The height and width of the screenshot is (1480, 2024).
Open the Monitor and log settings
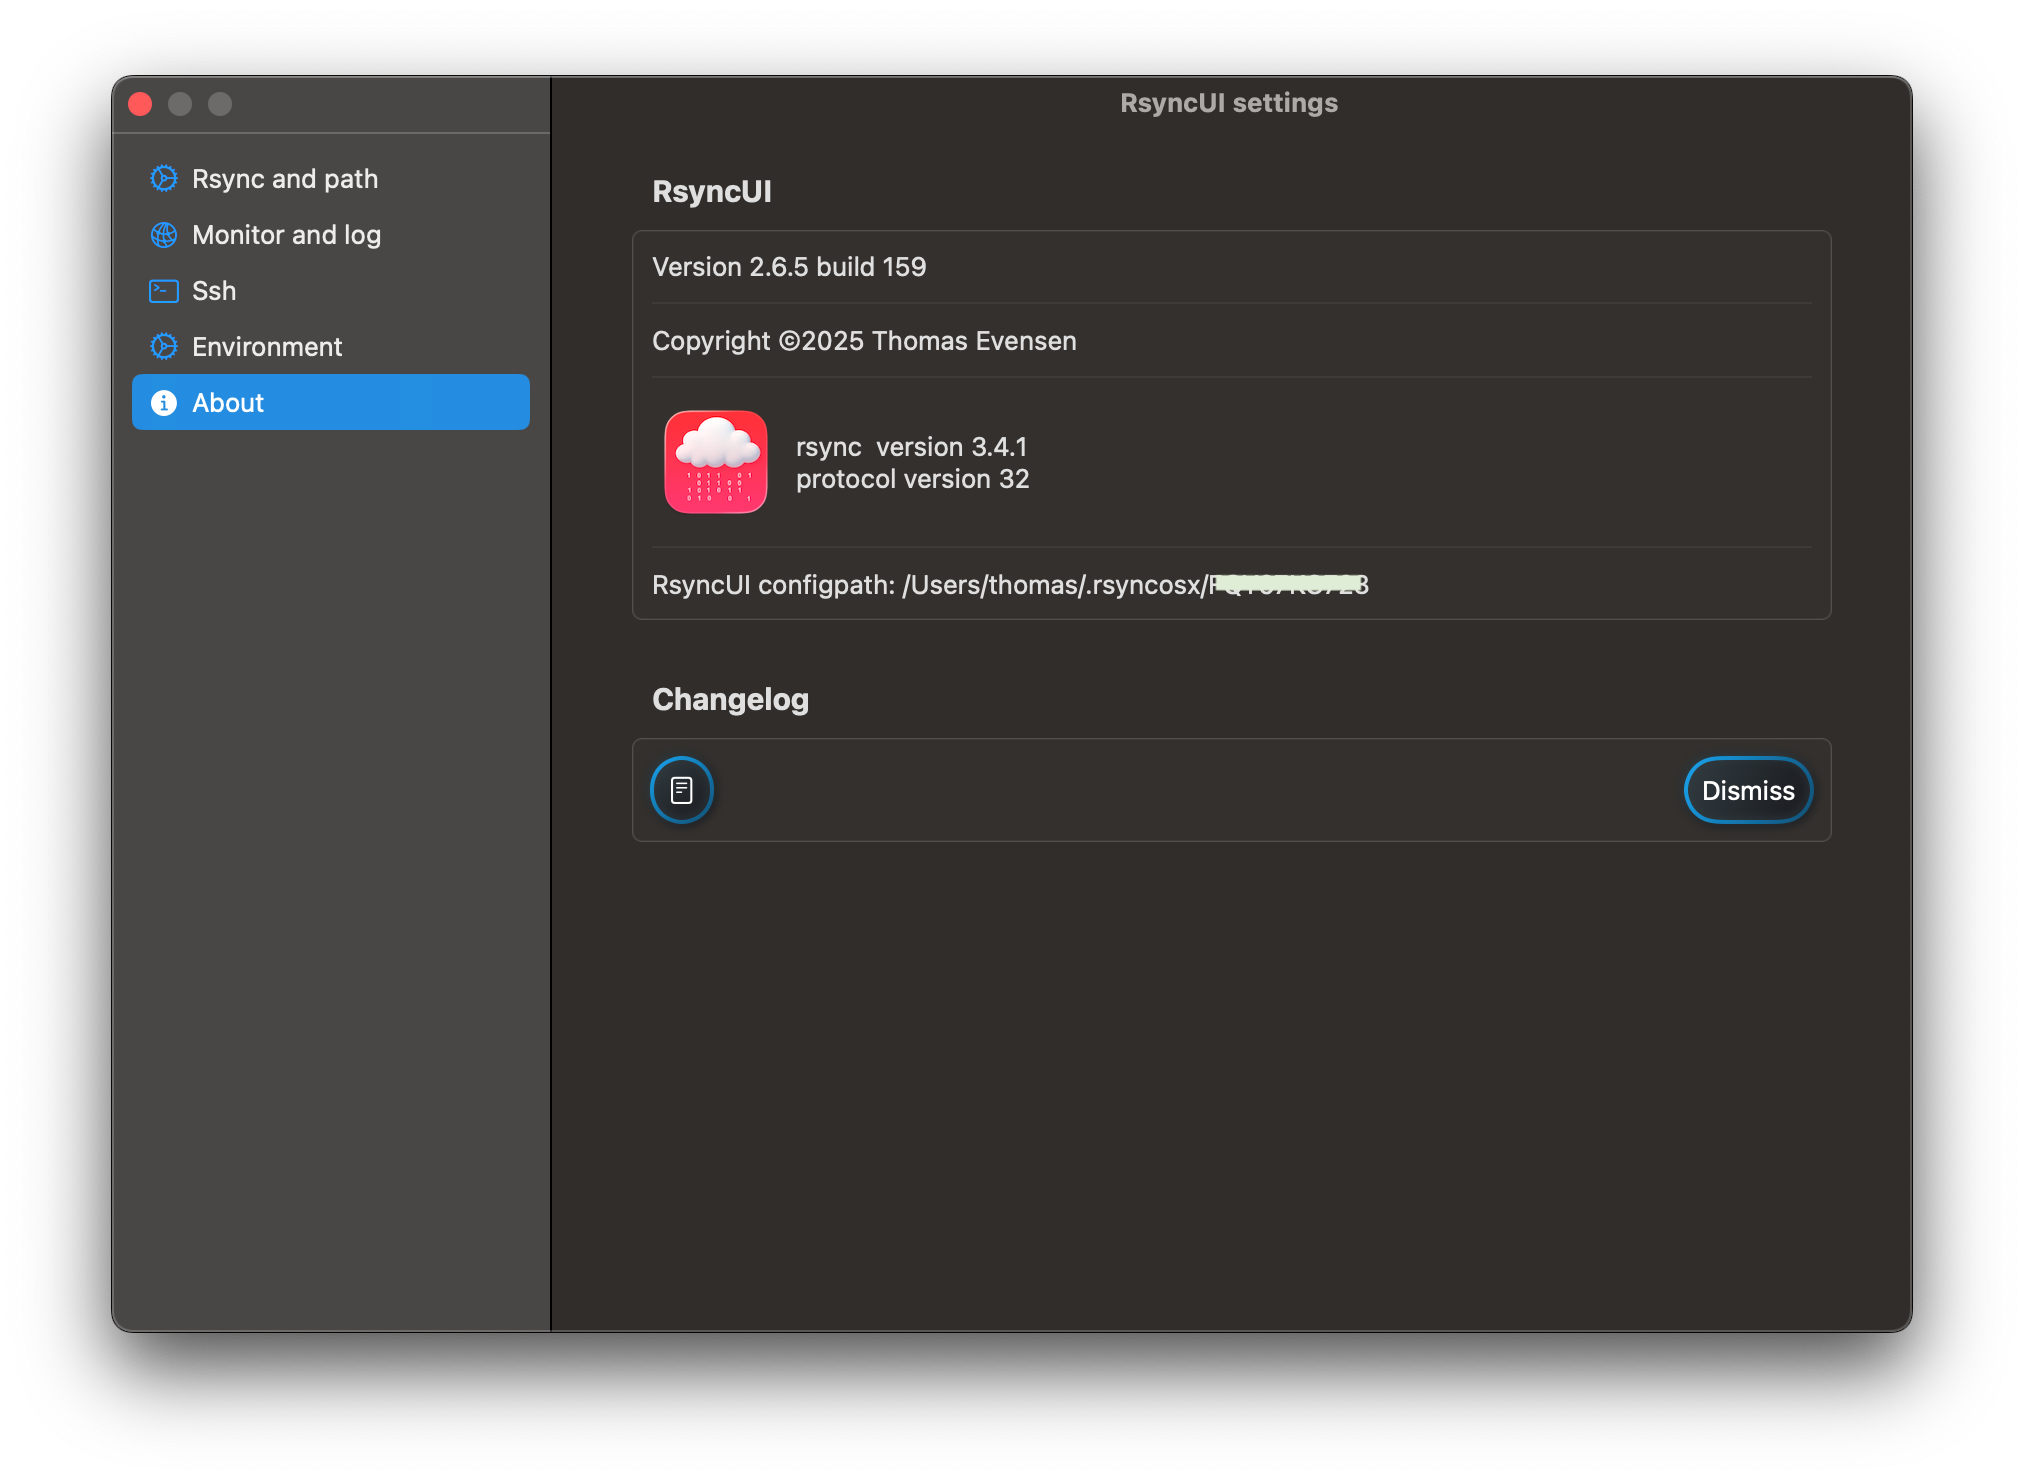pyautogui.click(x=330, y=235)
